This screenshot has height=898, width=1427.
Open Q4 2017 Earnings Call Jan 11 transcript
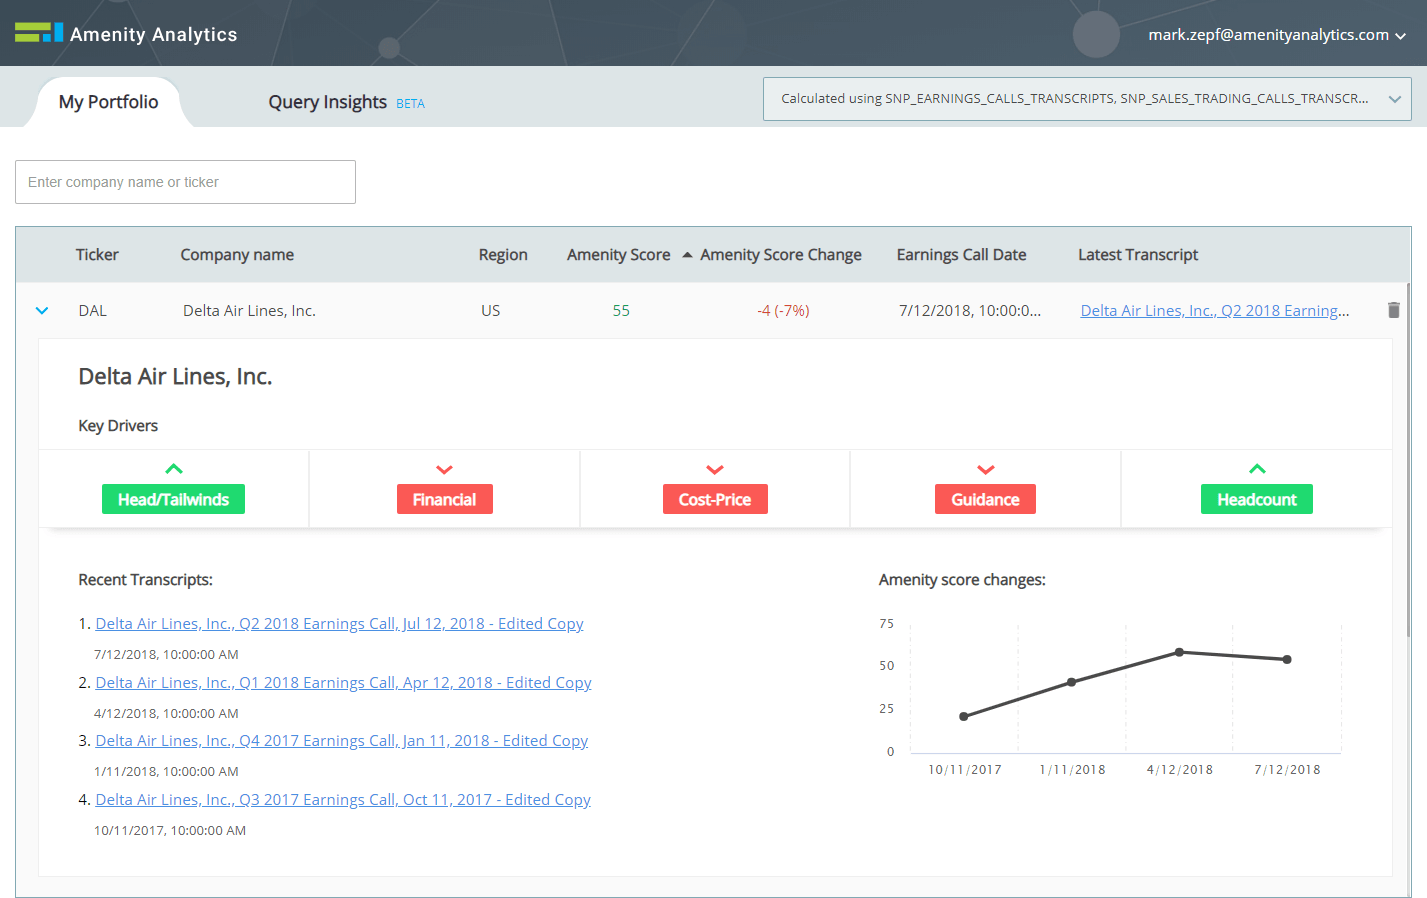coord(341,741)
